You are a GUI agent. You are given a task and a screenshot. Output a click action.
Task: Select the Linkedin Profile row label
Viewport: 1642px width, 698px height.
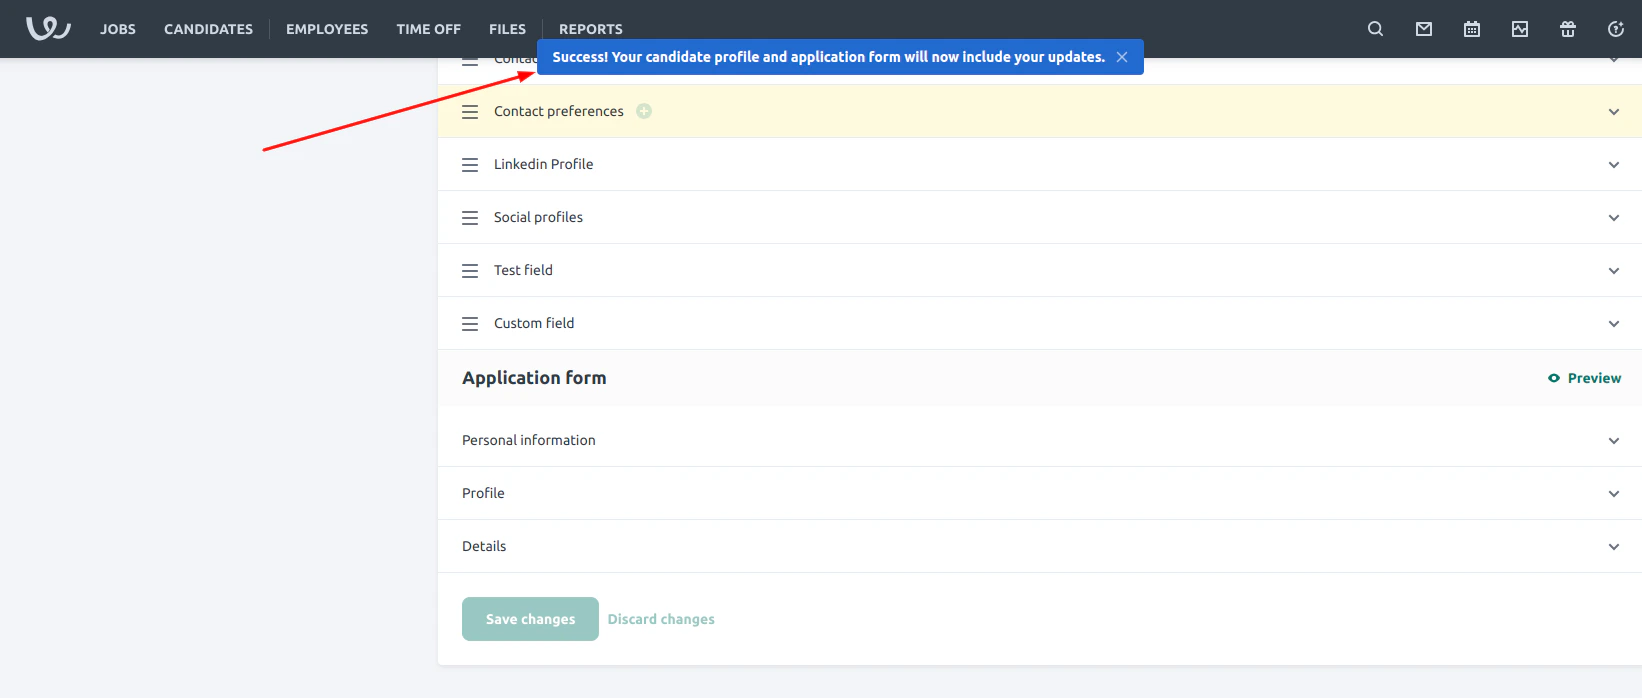click(x=543, y=164)
